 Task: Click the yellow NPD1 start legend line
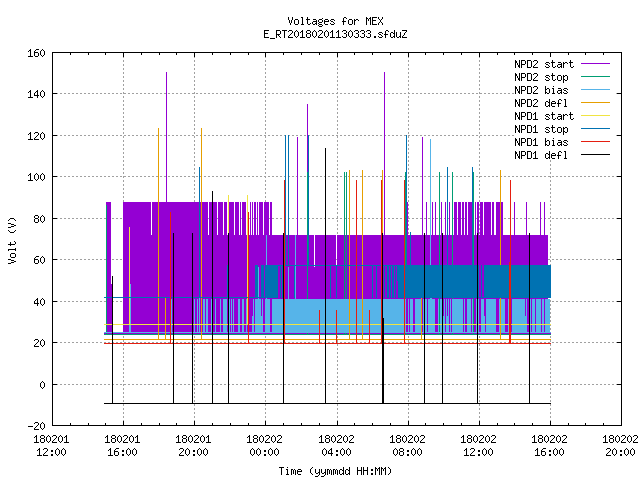tap(595, 116)
